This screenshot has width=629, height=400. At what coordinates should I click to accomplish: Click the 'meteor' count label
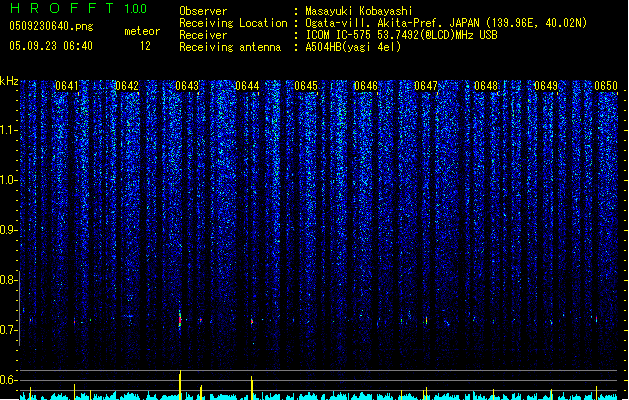pos(142,31)
